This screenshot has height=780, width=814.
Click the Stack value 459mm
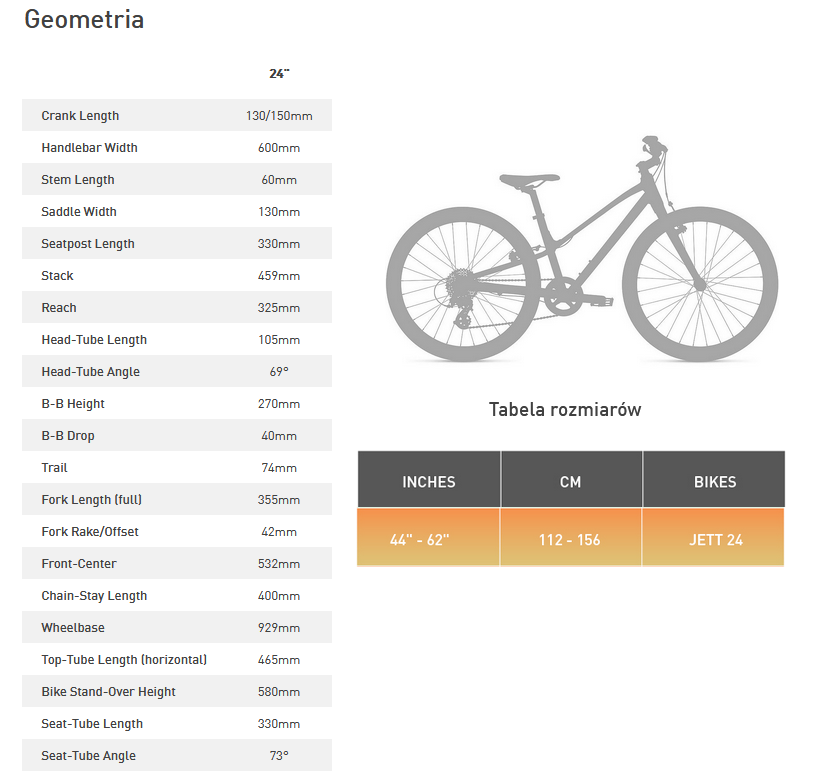coord(279,276)
